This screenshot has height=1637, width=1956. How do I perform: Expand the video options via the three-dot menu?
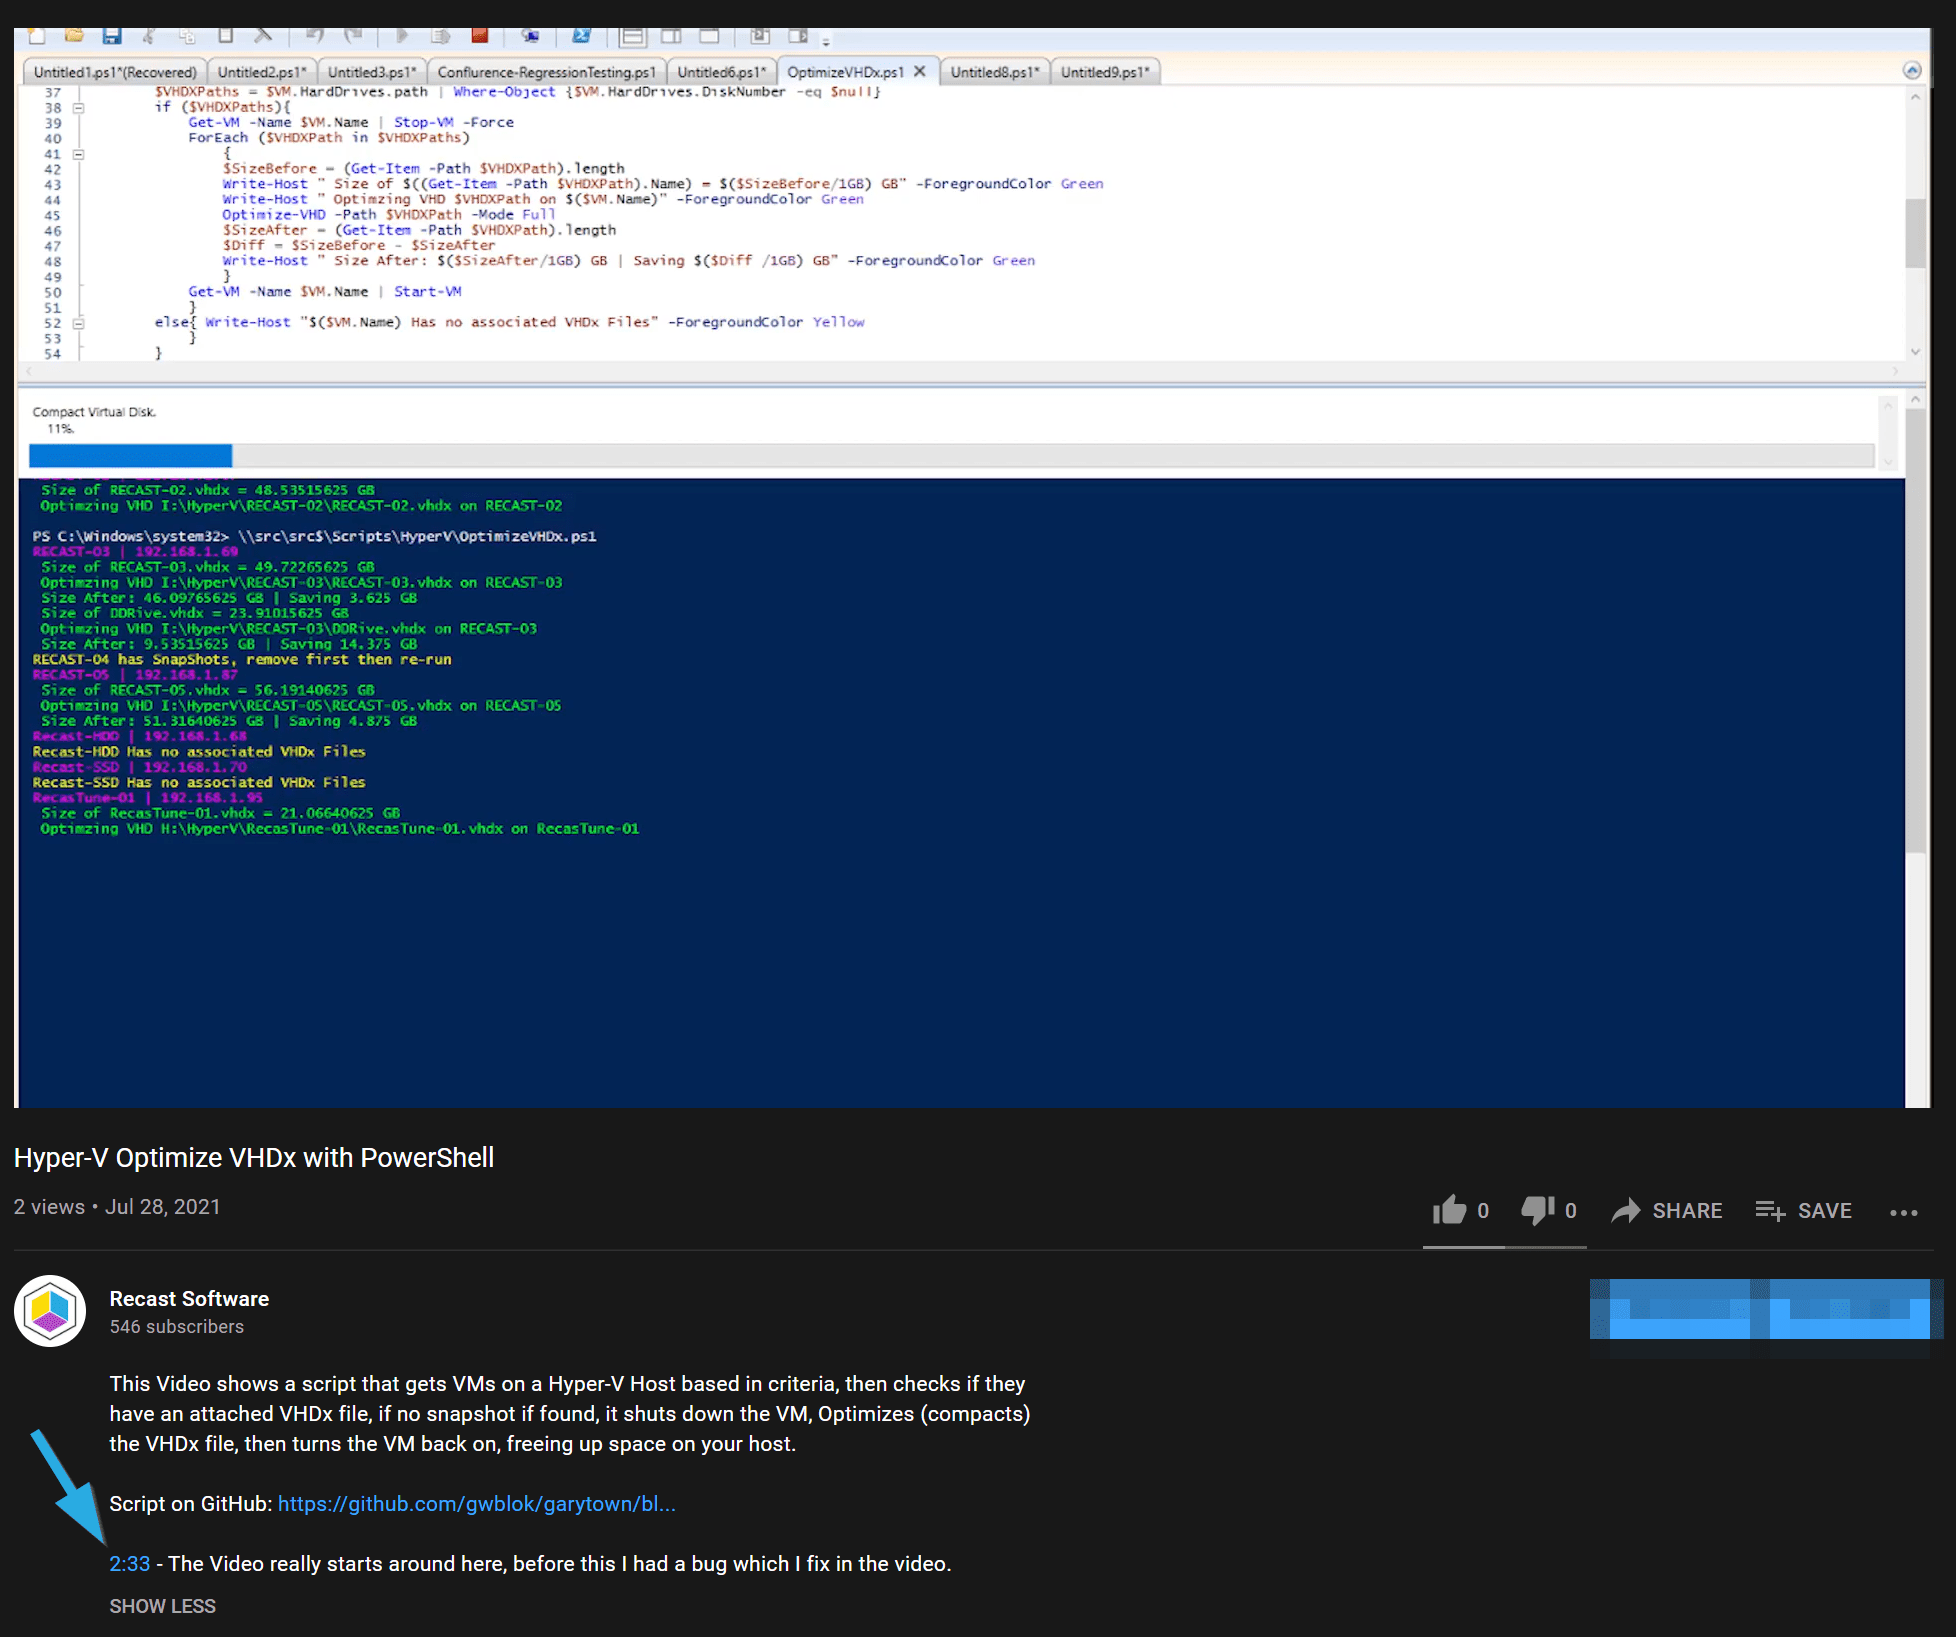[1903, 1211]
